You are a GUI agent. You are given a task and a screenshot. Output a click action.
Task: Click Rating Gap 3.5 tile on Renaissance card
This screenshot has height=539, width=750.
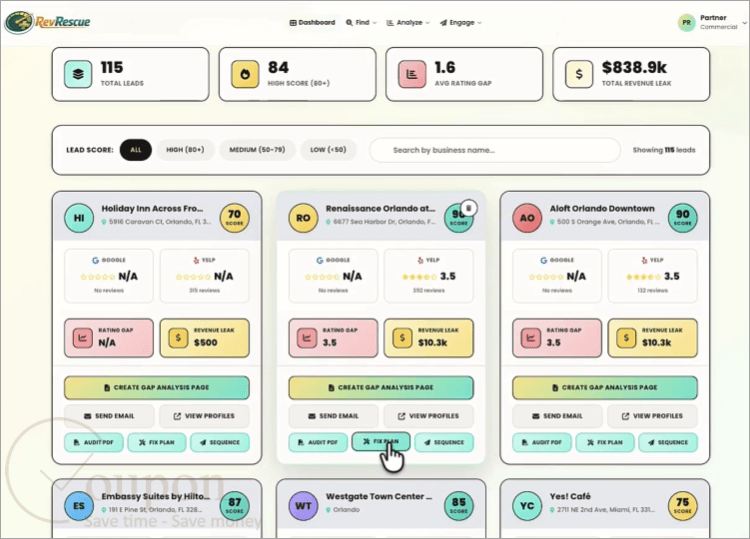[x=333, y=338]
